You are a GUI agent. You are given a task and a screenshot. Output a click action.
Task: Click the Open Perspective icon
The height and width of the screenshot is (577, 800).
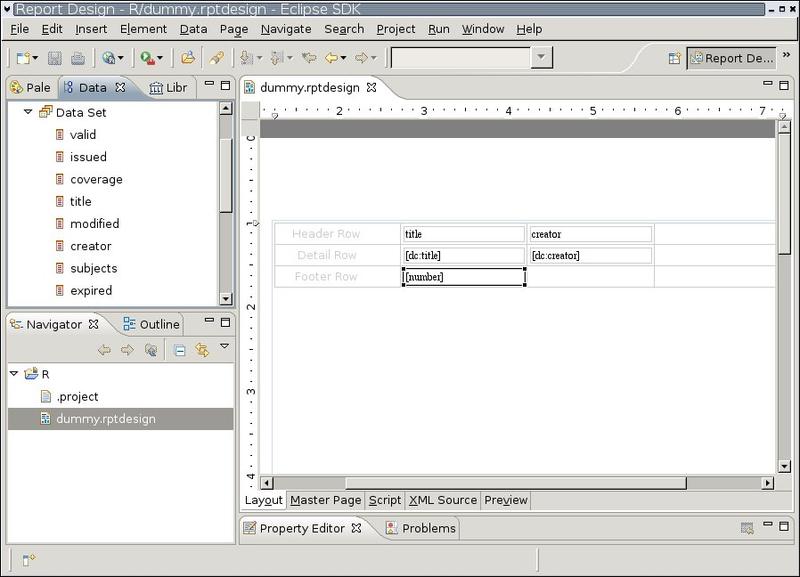(675, 59)
